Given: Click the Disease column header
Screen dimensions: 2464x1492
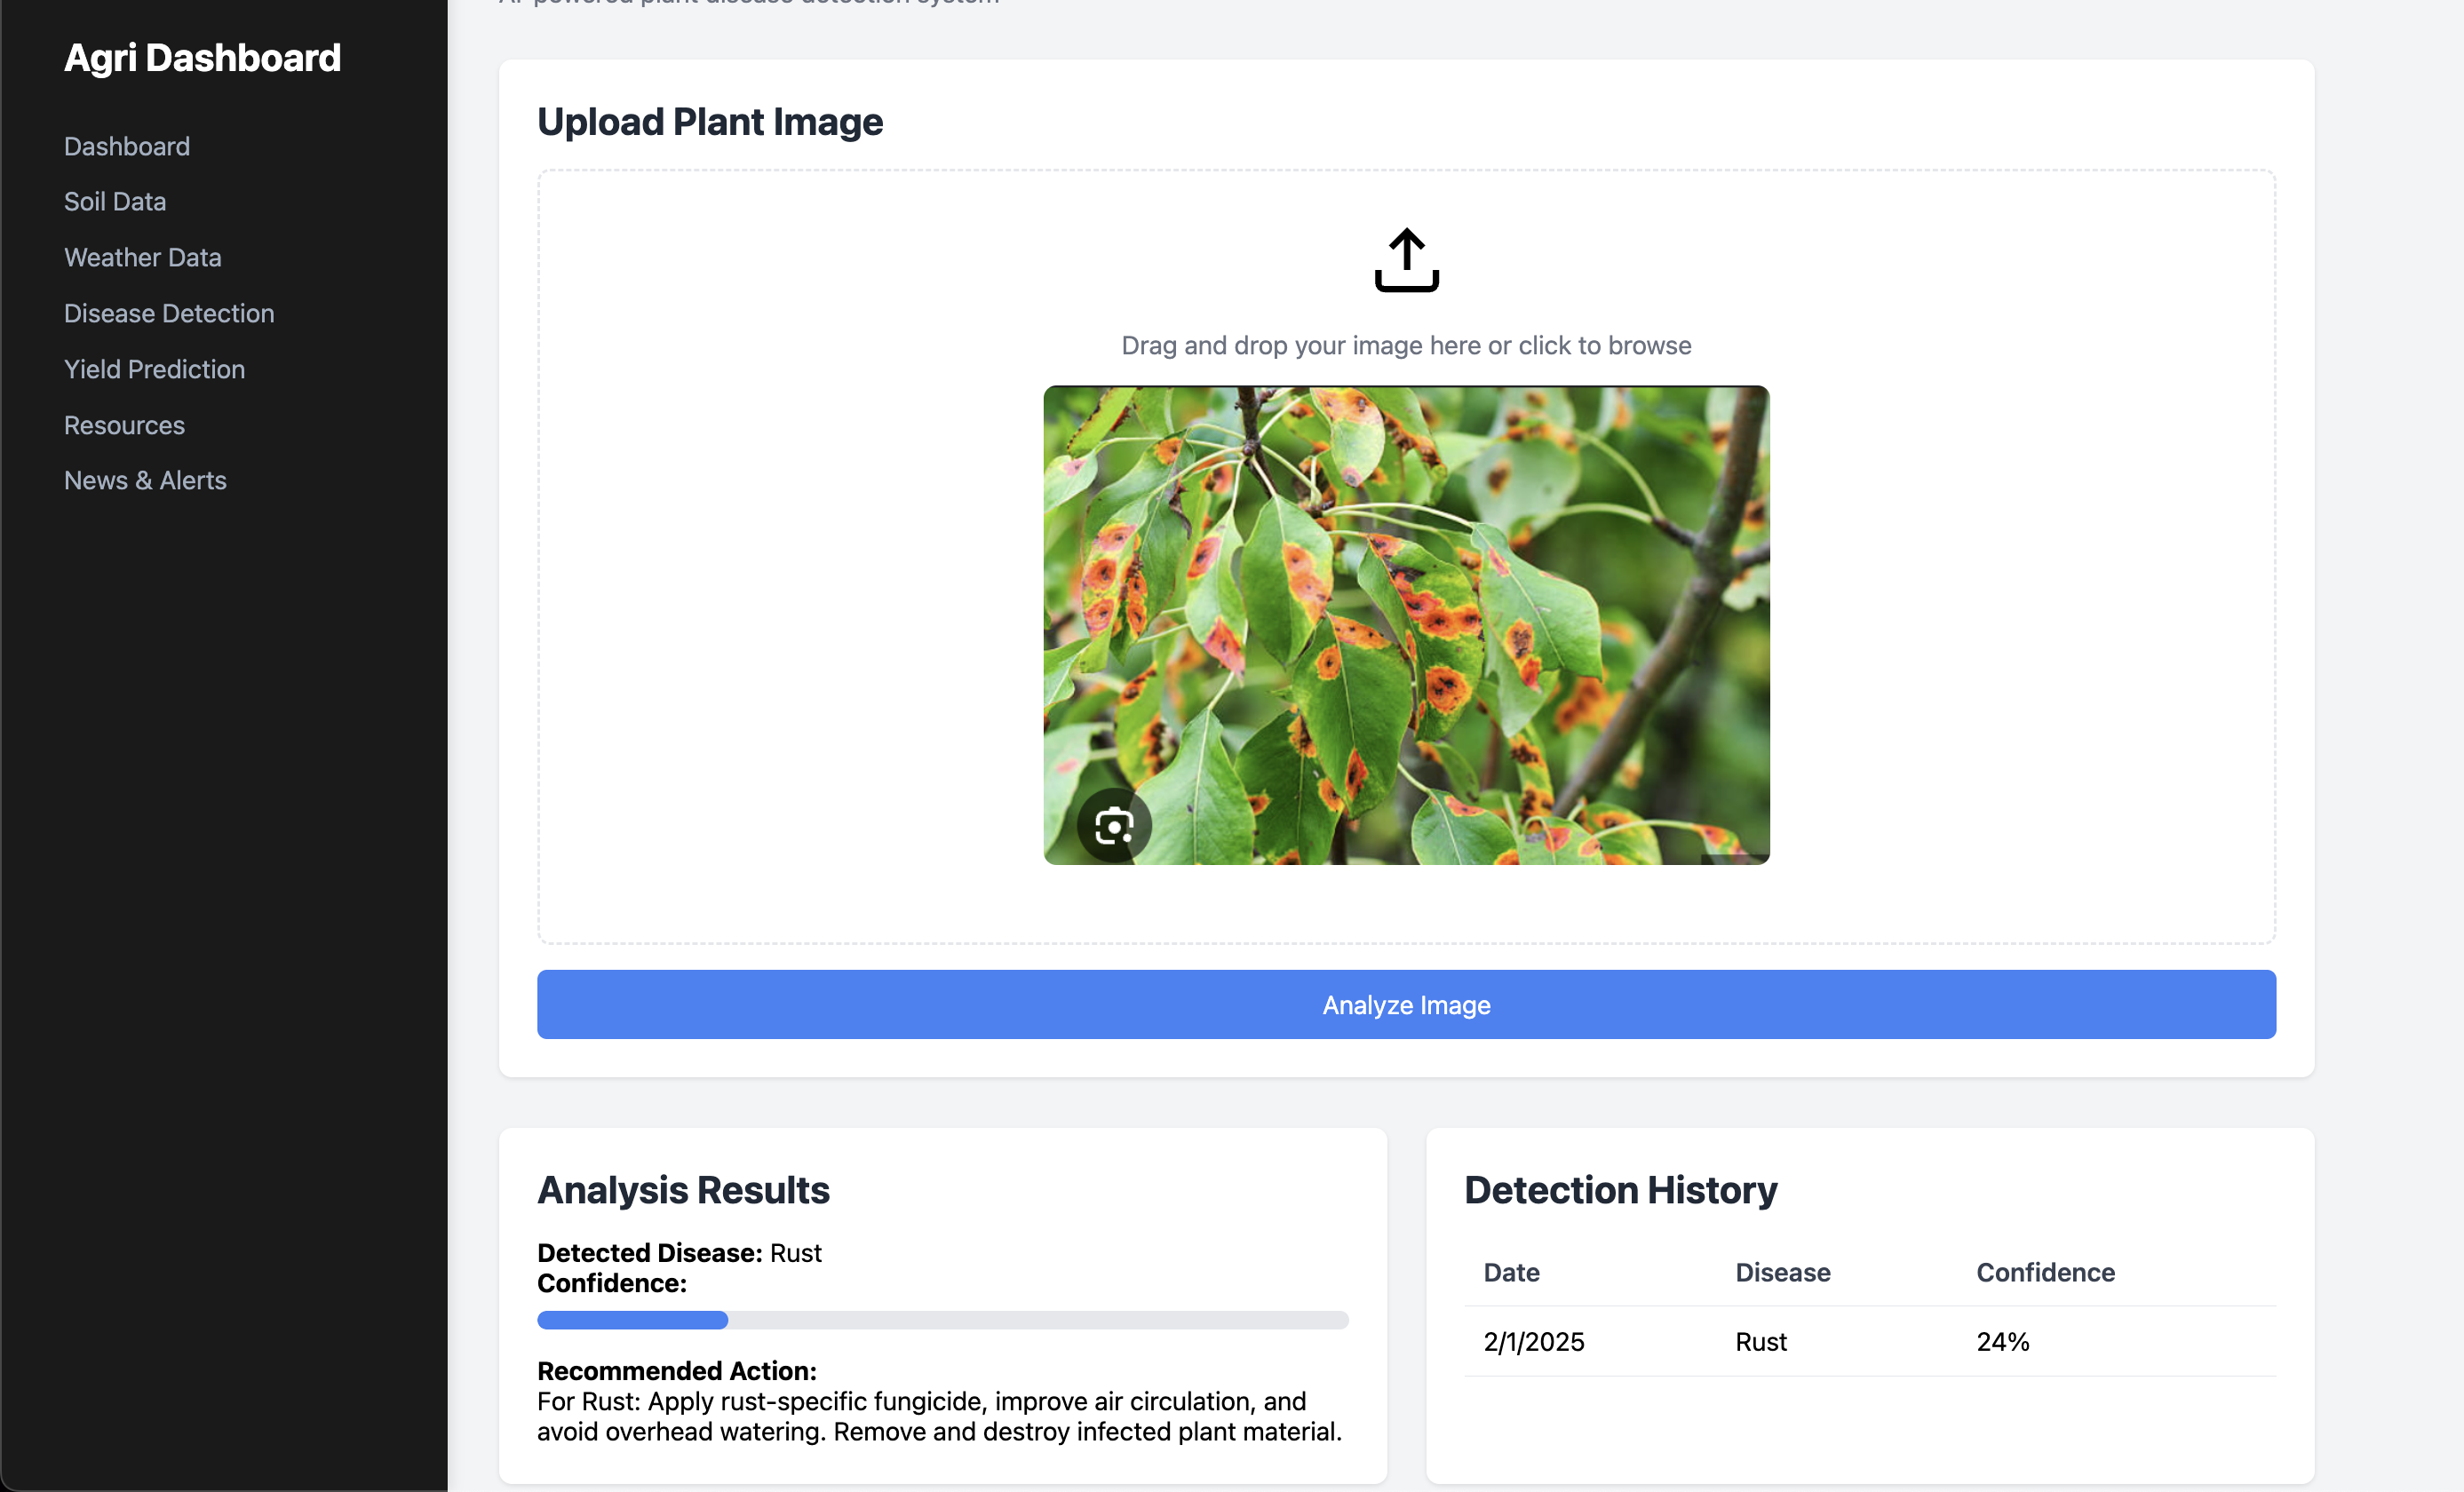Looking at the screenshot, I should (1782, 1272).
